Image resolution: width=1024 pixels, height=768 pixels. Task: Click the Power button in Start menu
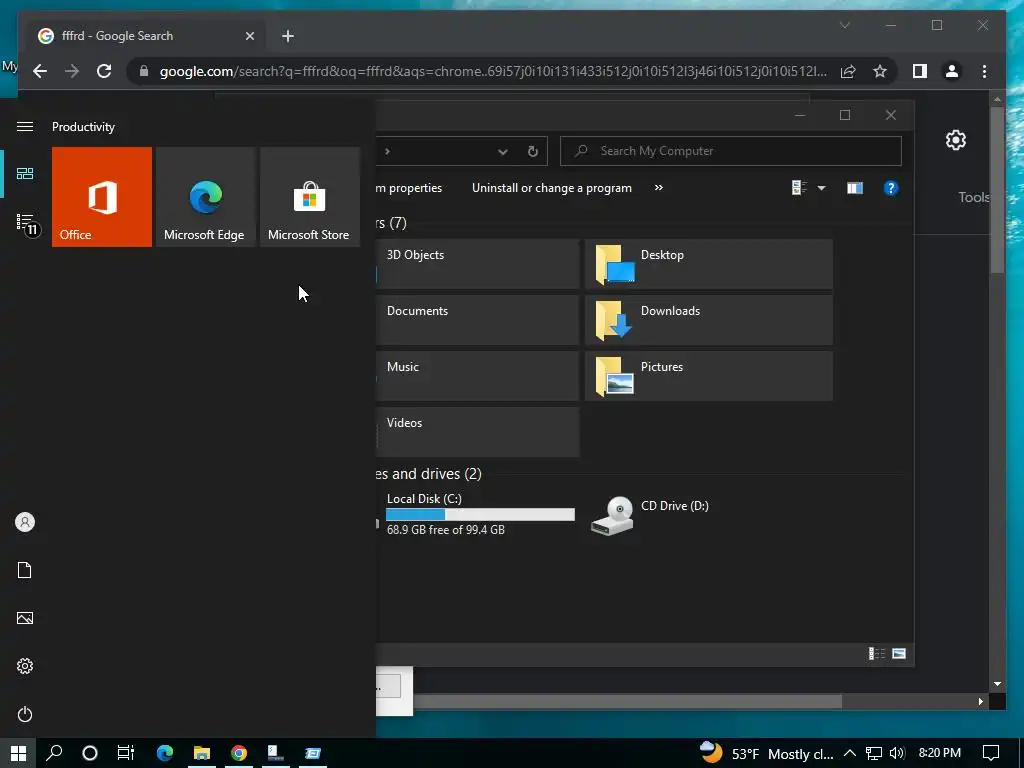[25, 714]
